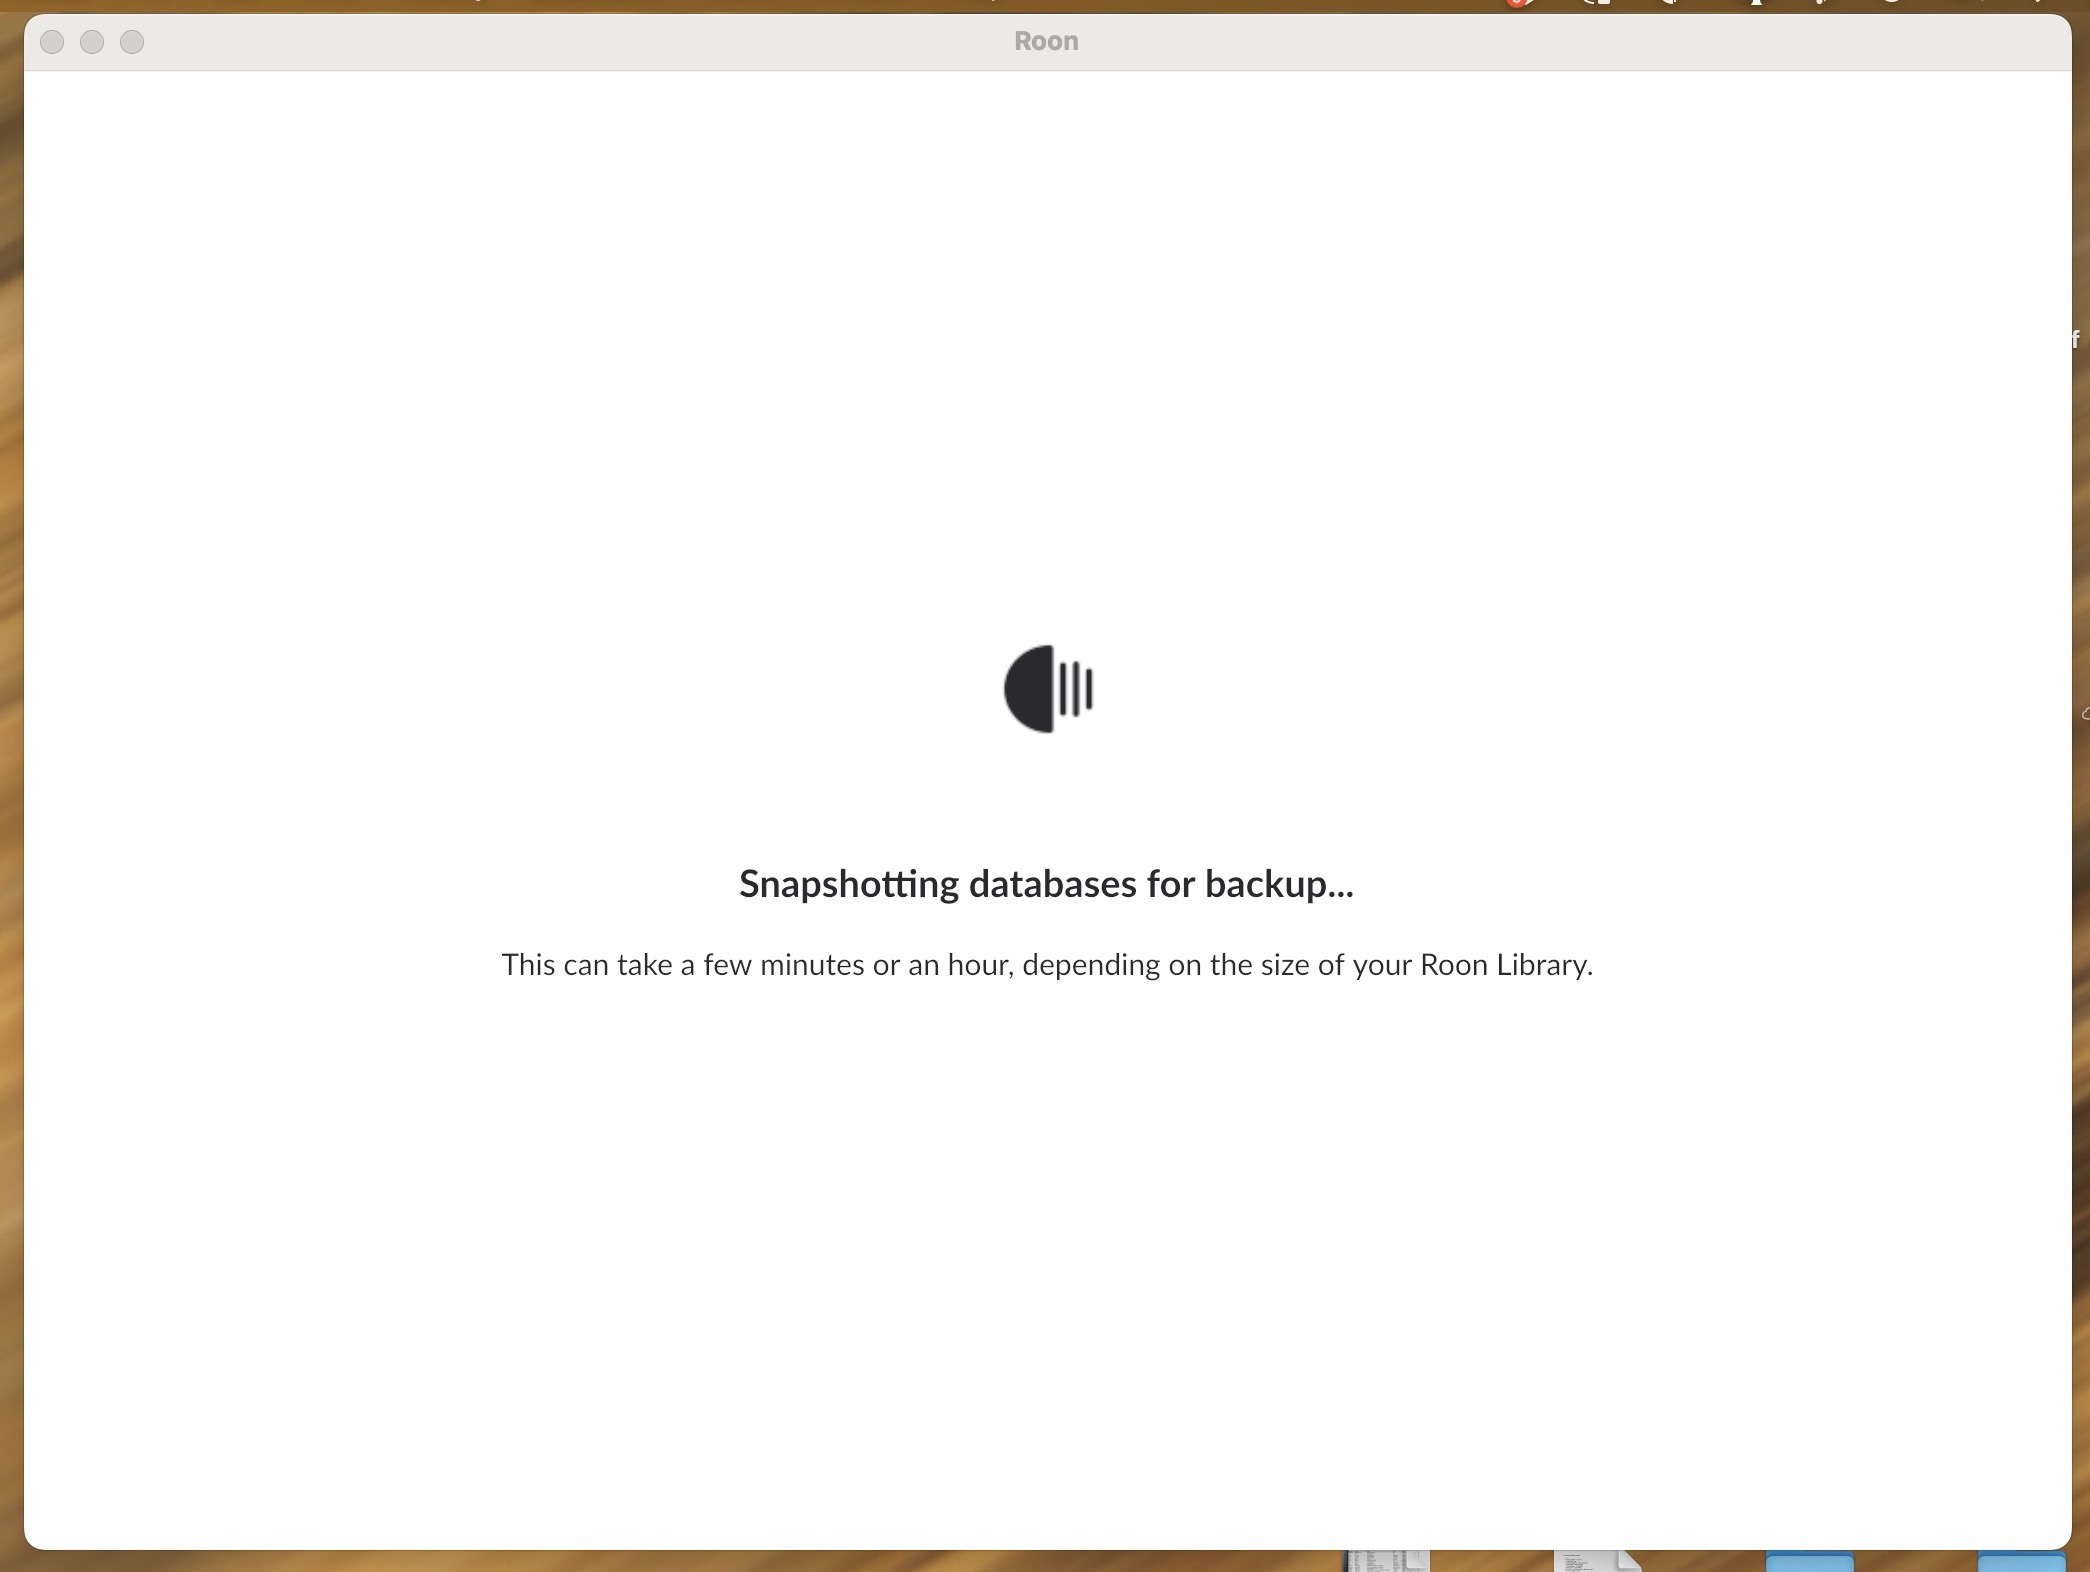Close the Roon window
2090x1572 pixels.
[52, 42]
